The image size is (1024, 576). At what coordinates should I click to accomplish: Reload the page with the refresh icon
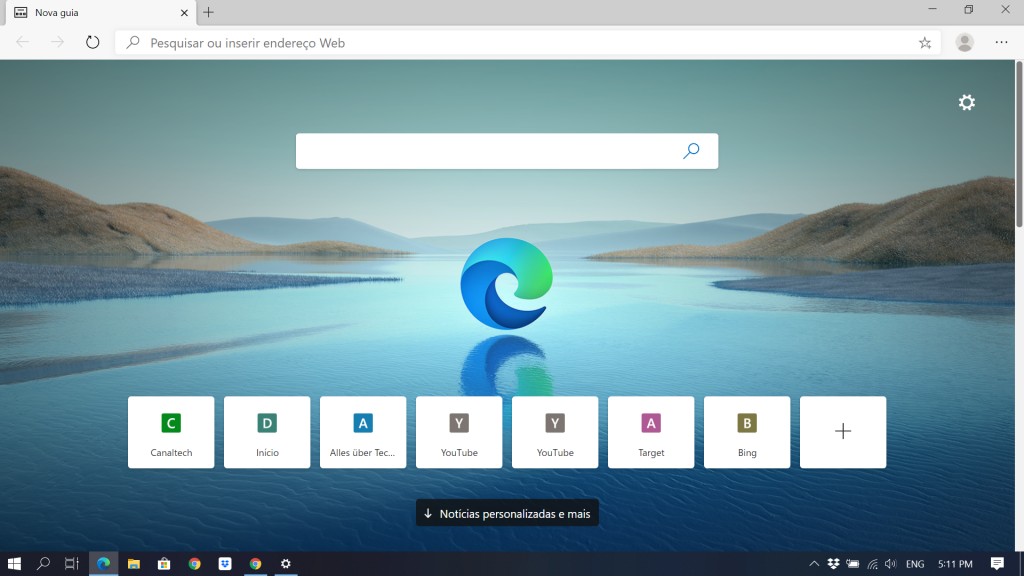click(93, 42)
